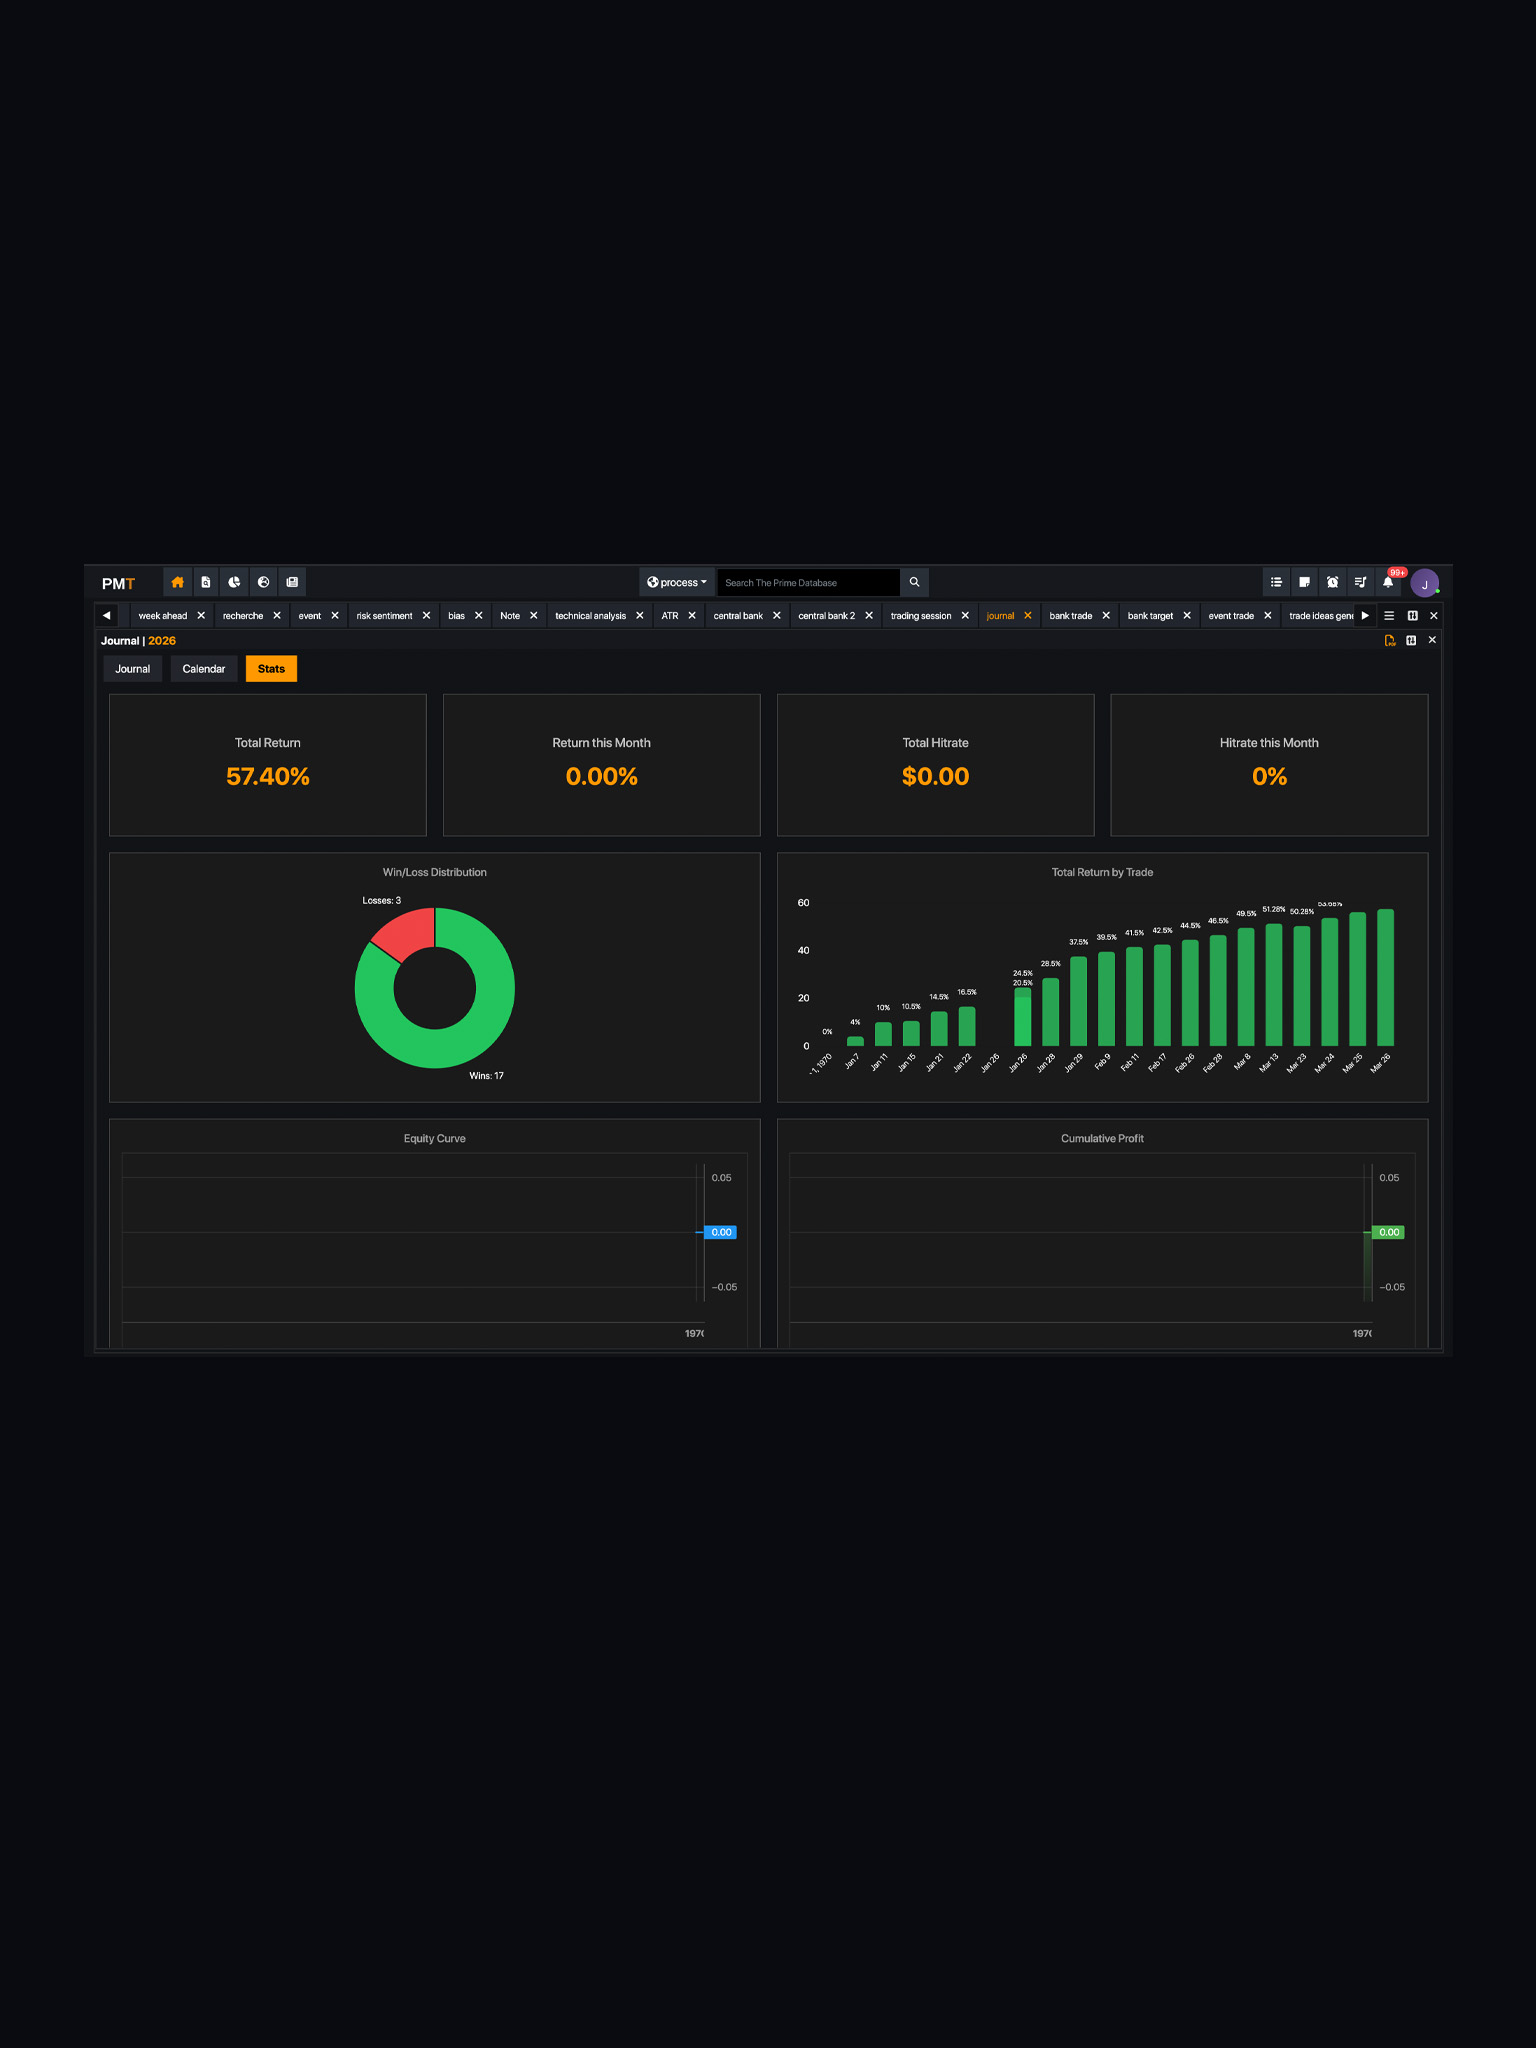Go to the orange Home icon
The width and height of the screenshot is (1536, 2048).
[x=177, y=582]
